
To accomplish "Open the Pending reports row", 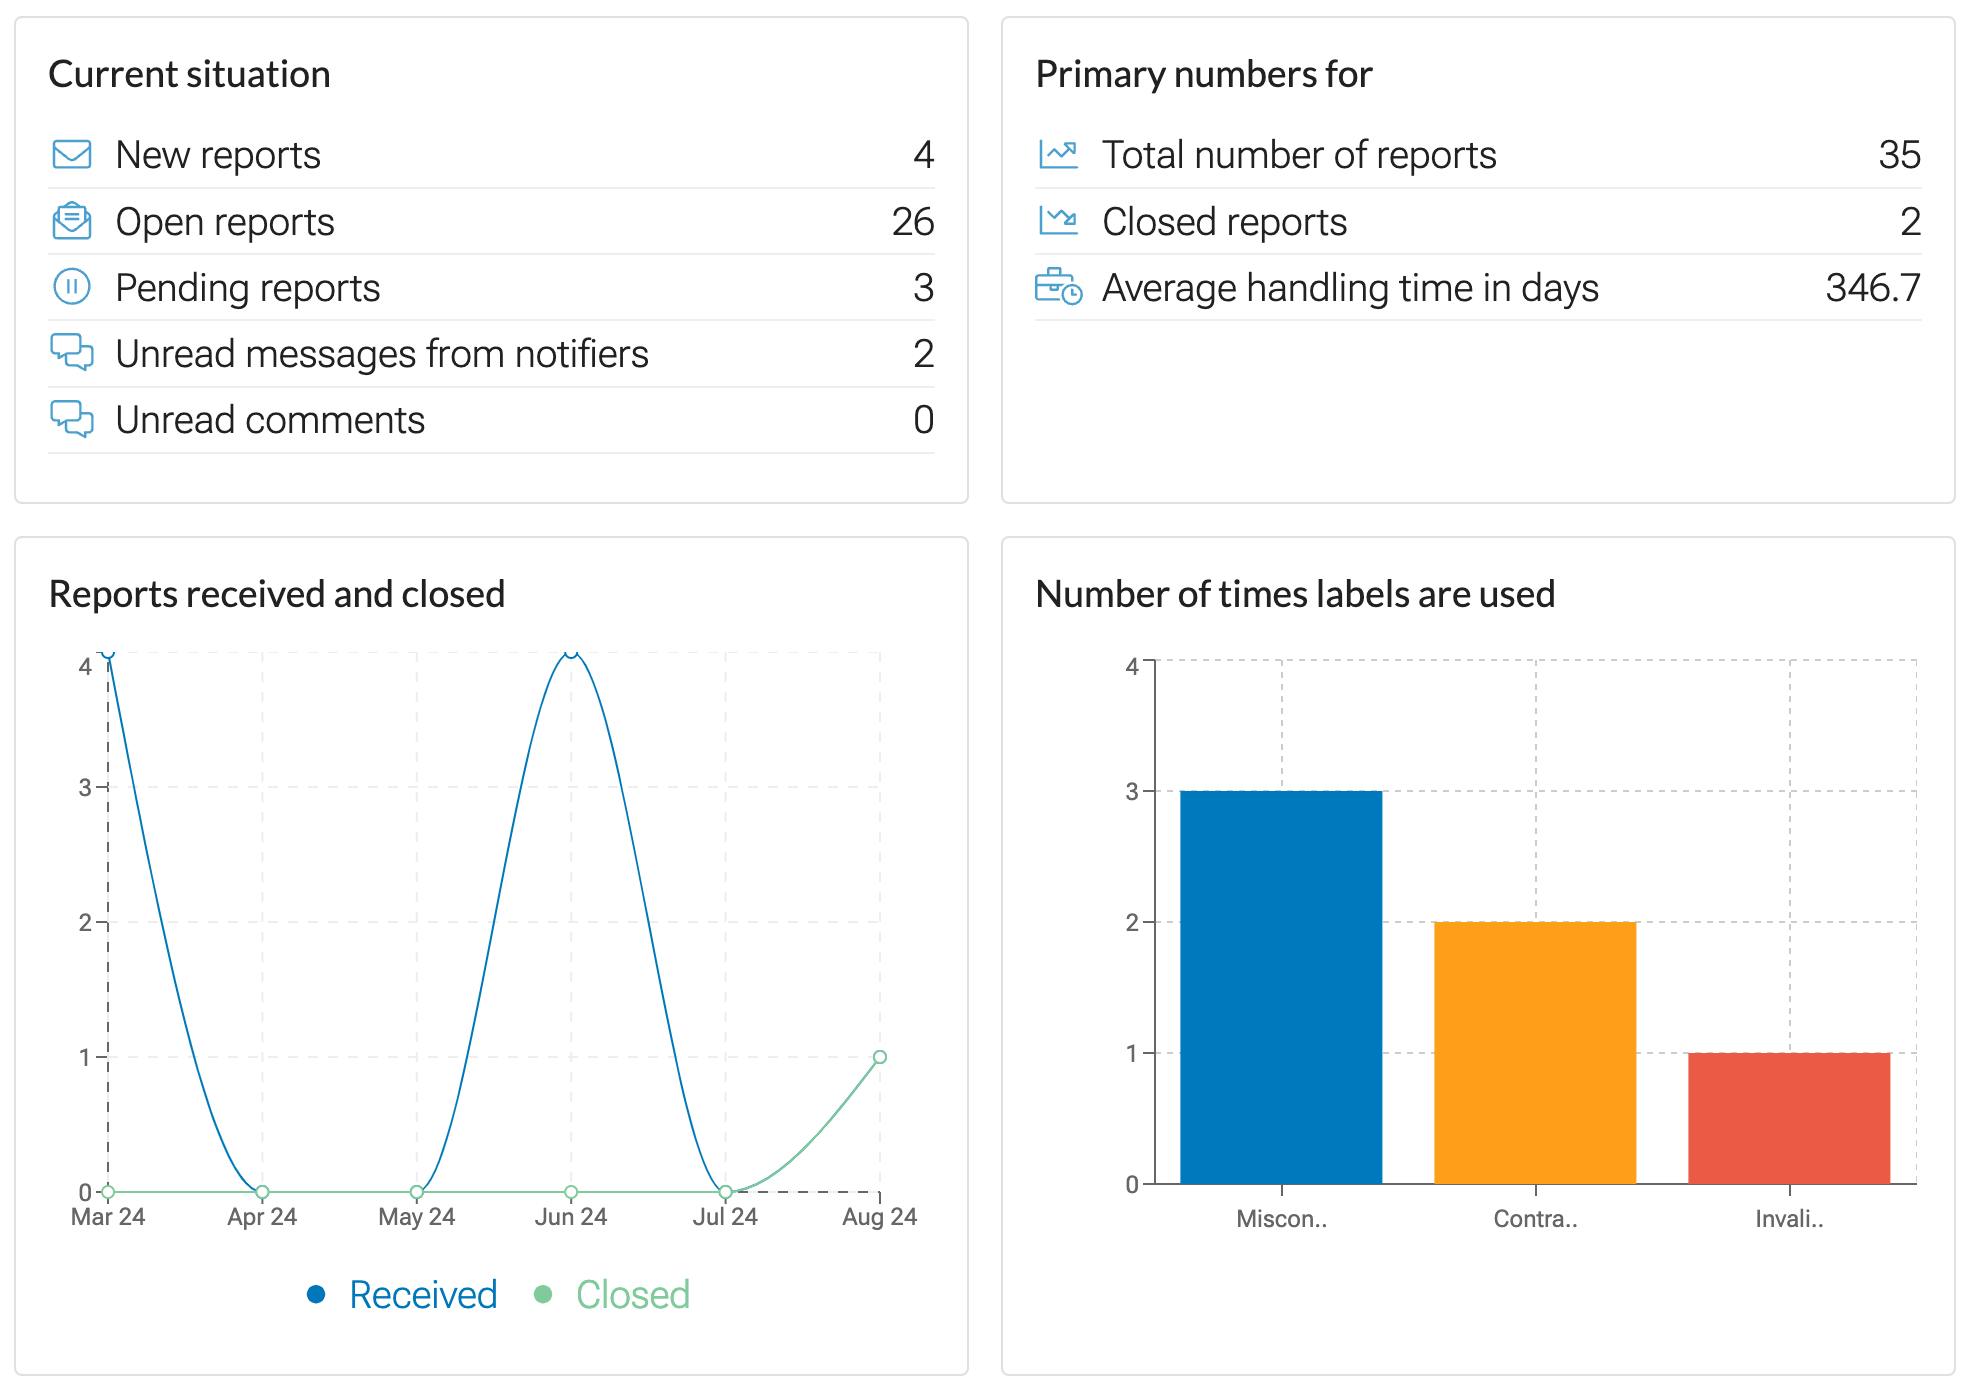I will pyautogui.click(x=491, y=288).
